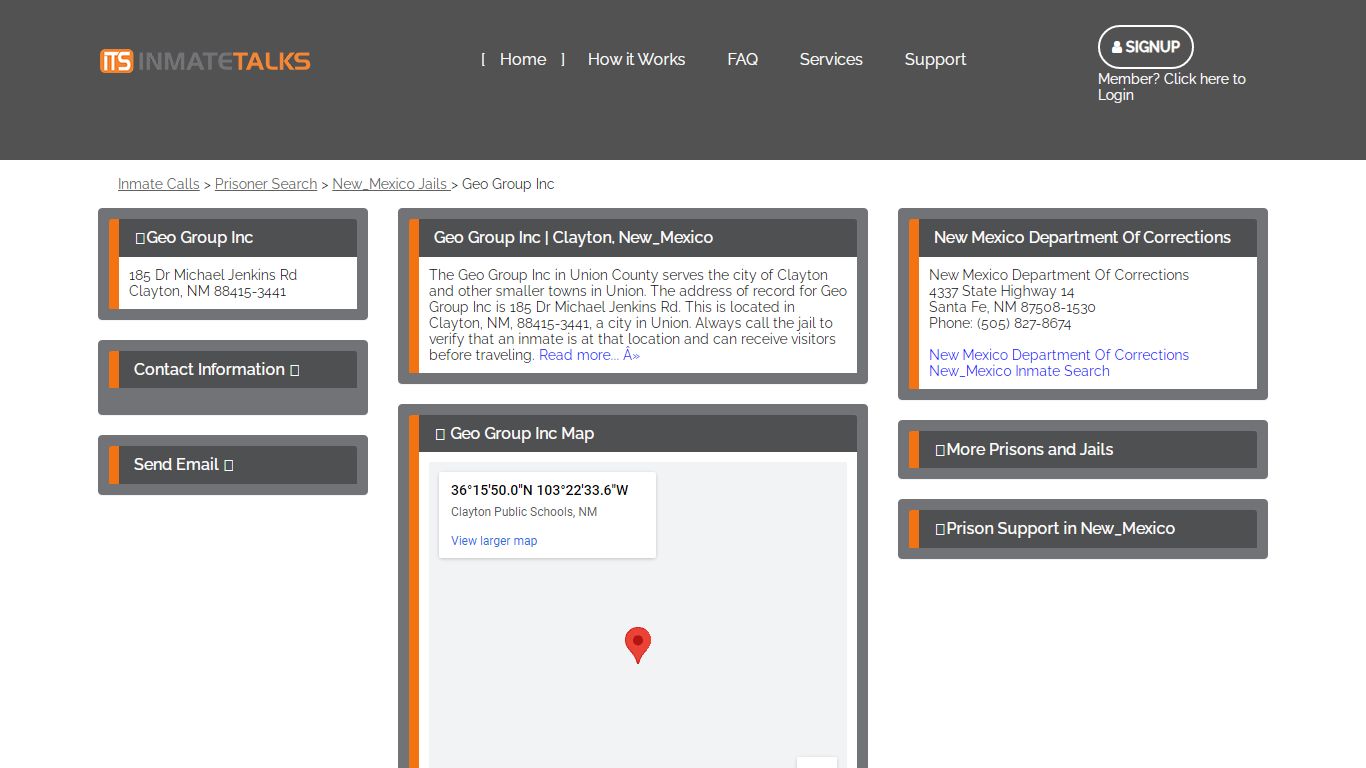Click the map coordinates text

(540, 490)
